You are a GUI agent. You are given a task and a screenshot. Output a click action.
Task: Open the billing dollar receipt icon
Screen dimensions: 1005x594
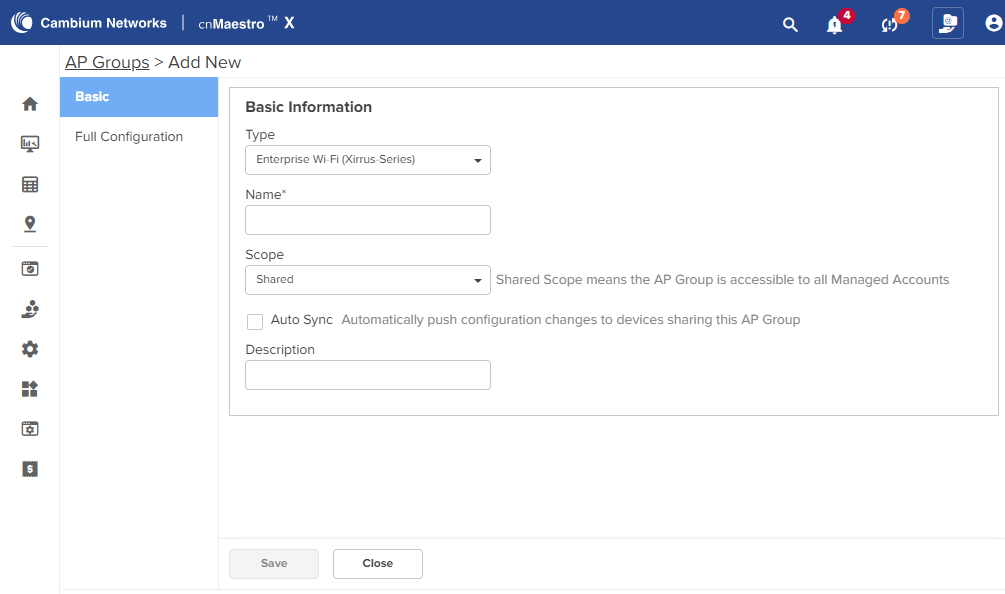[29, 469]
